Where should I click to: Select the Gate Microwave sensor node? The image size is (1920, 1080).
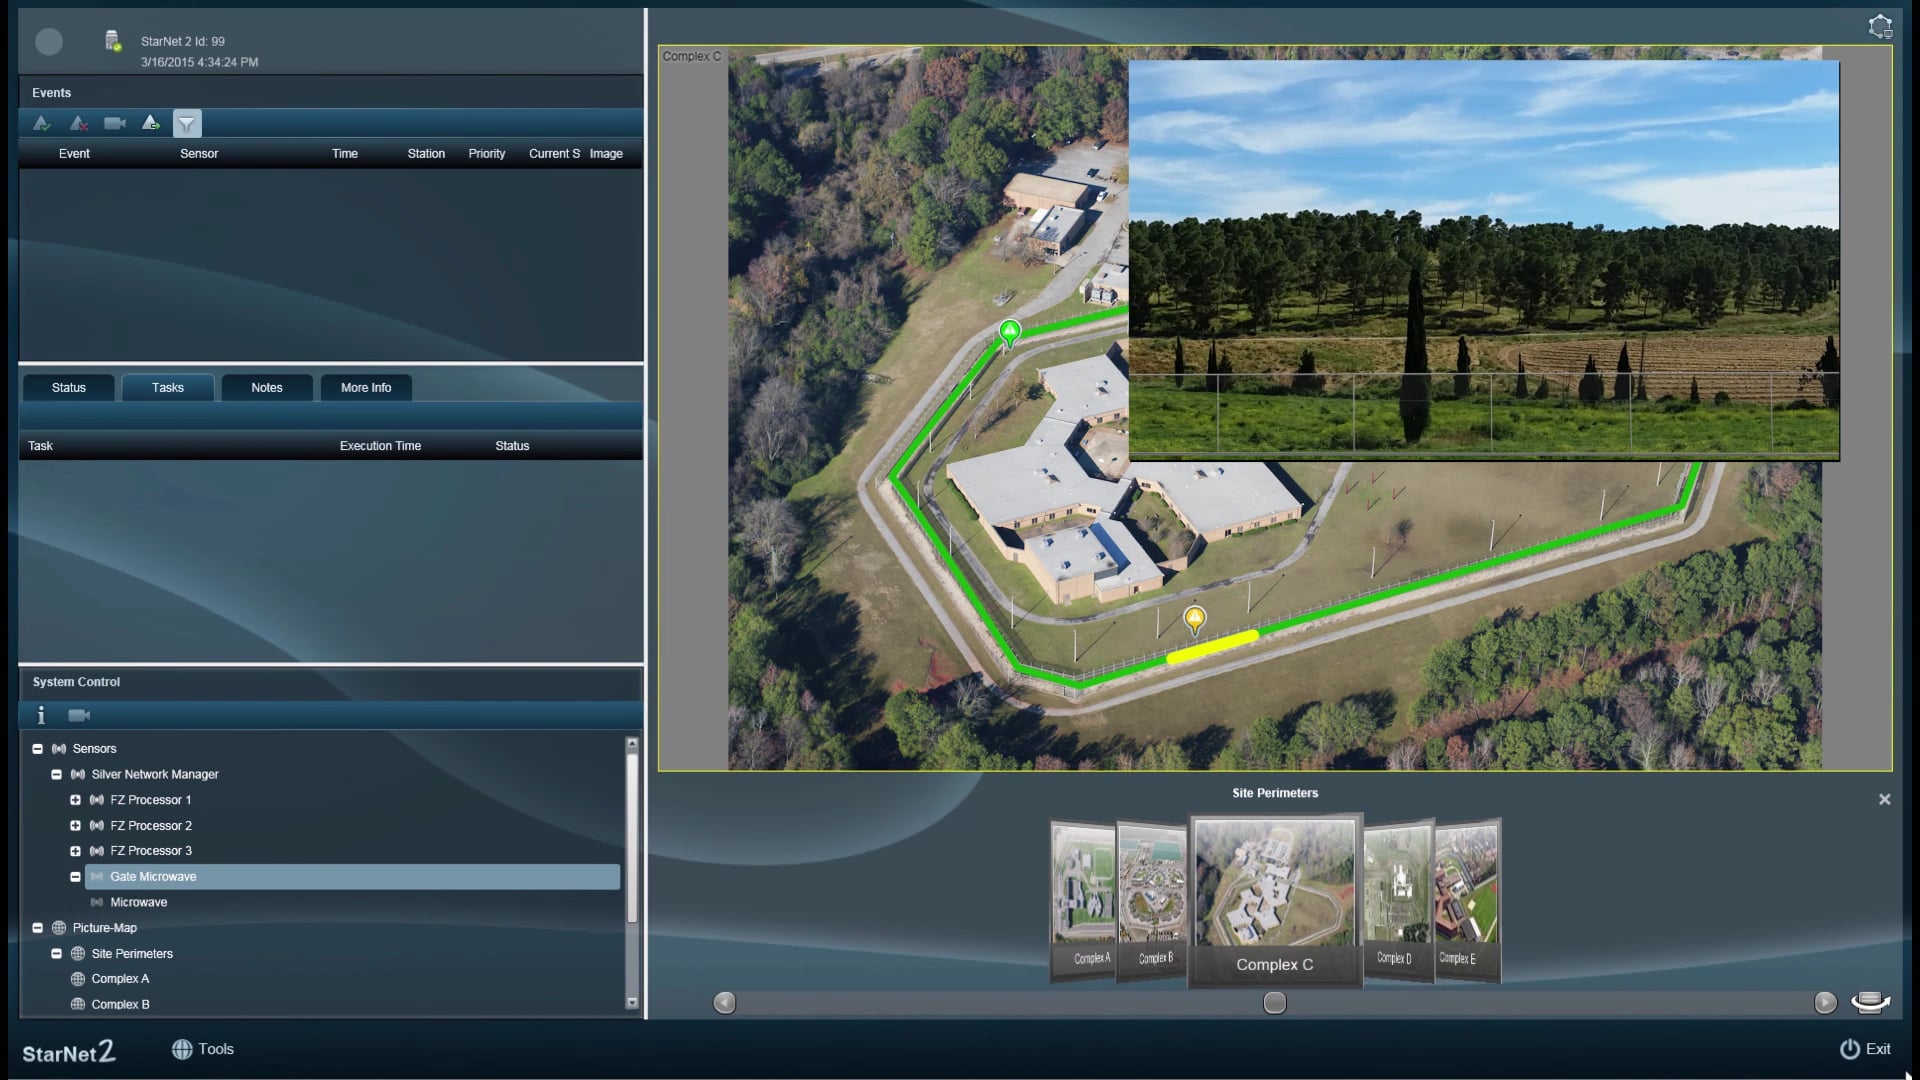(x=153, y=876)
